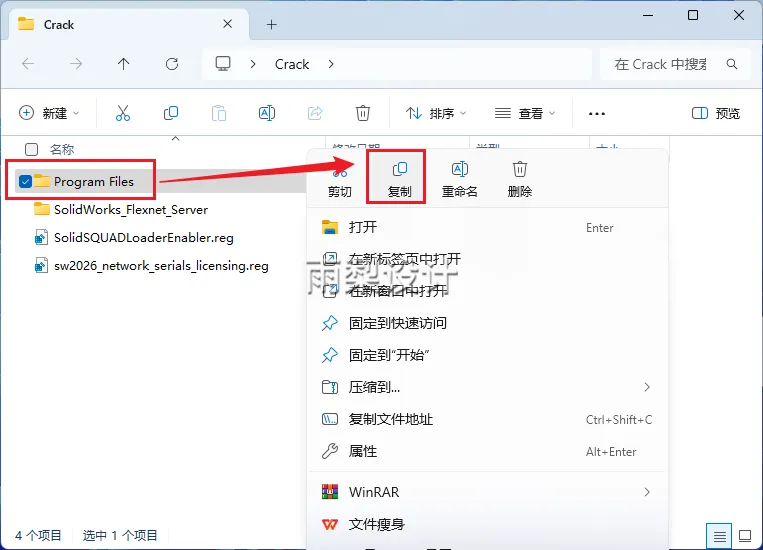This screenshot has height=550, width=763.
Task: Add a new tab with plus button
Action: coord(272,24)
